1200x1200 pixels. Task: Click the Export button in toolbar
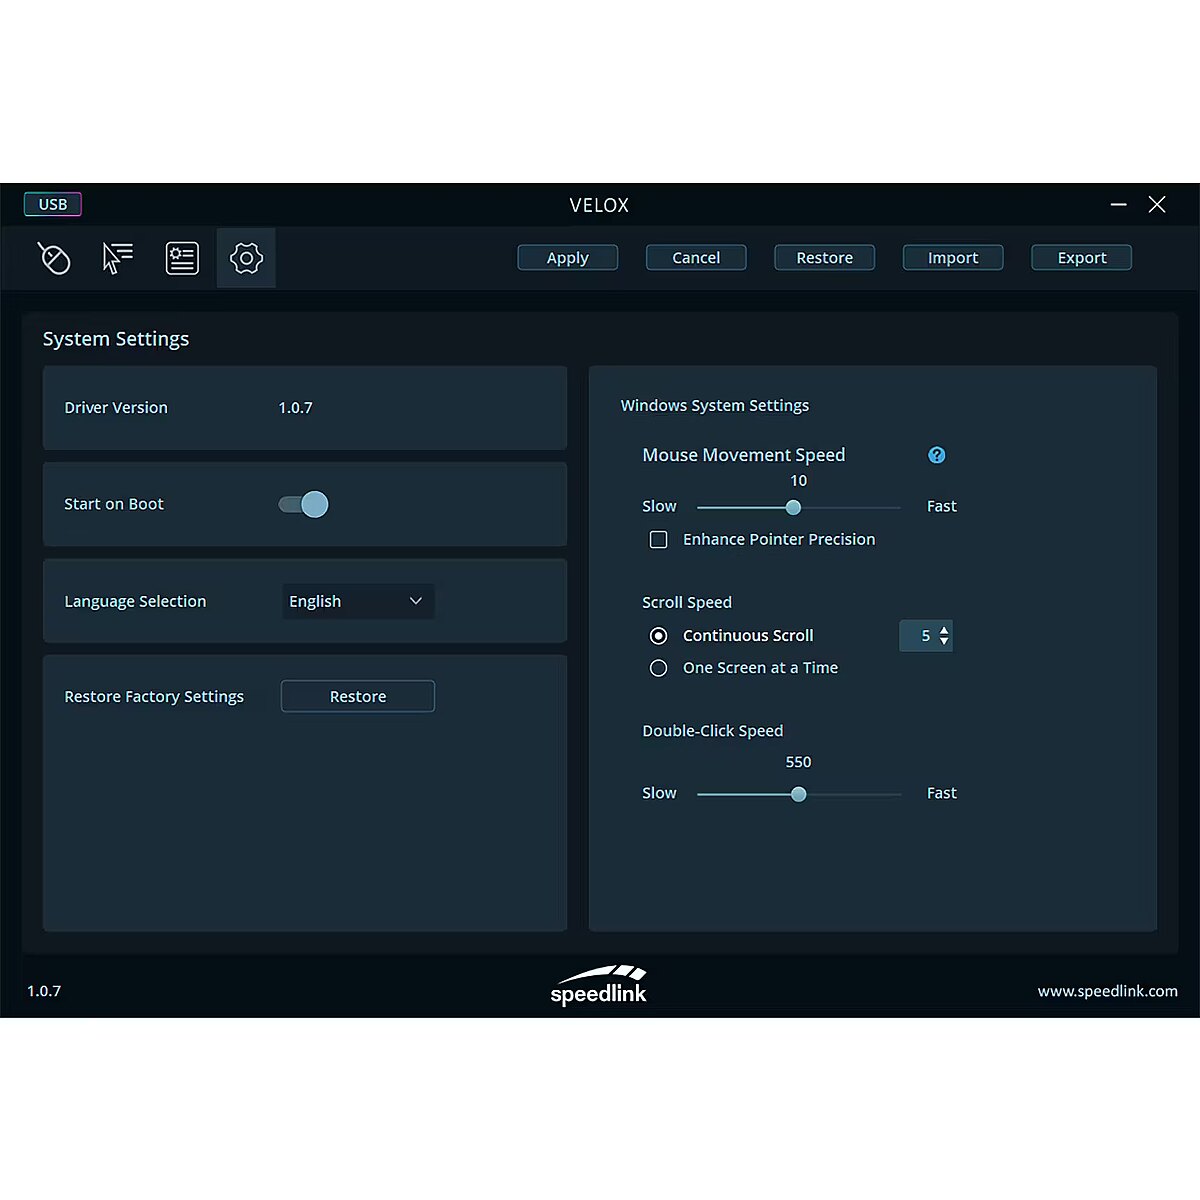(x=1082, y=258)
